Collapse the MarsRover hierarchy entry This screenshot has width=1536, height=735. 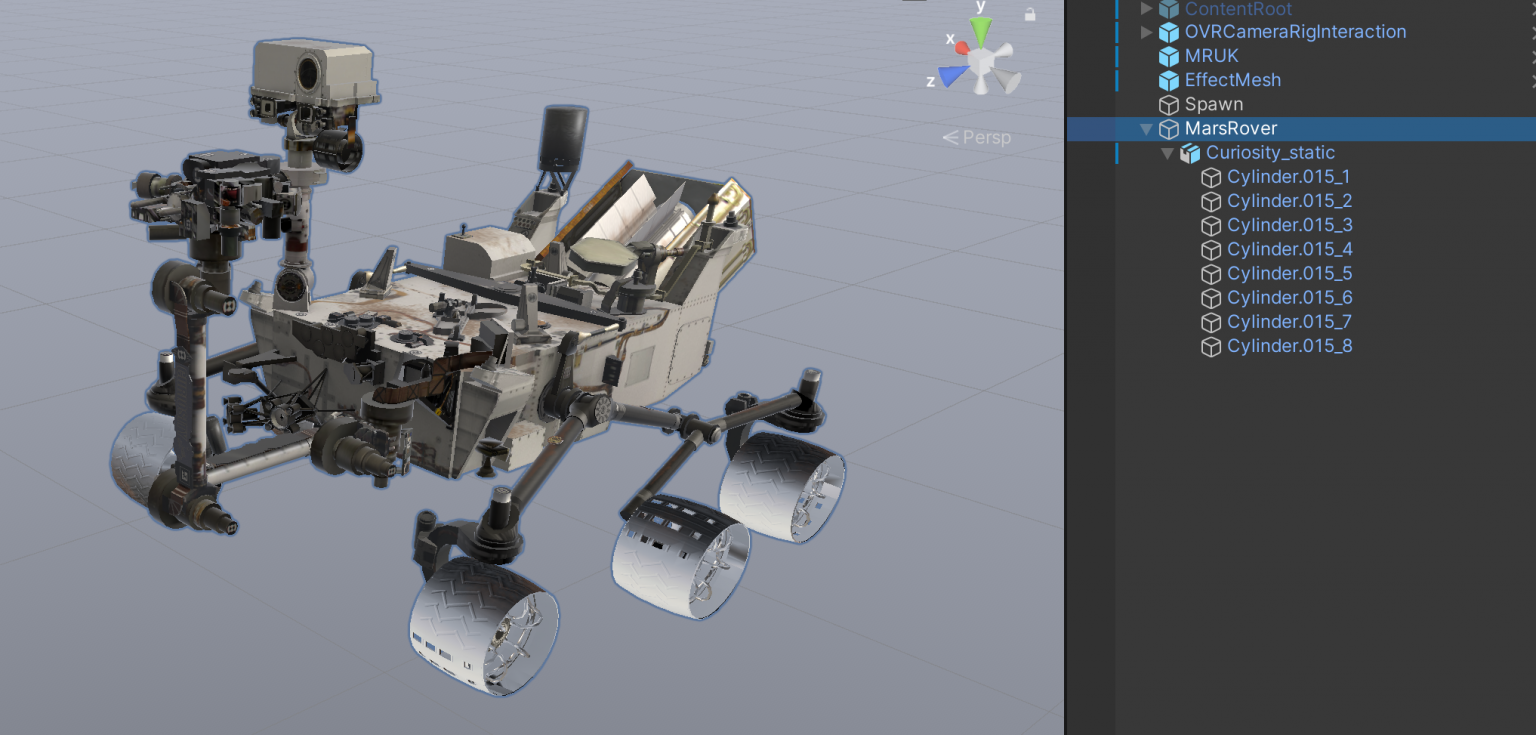(1146, 128)
